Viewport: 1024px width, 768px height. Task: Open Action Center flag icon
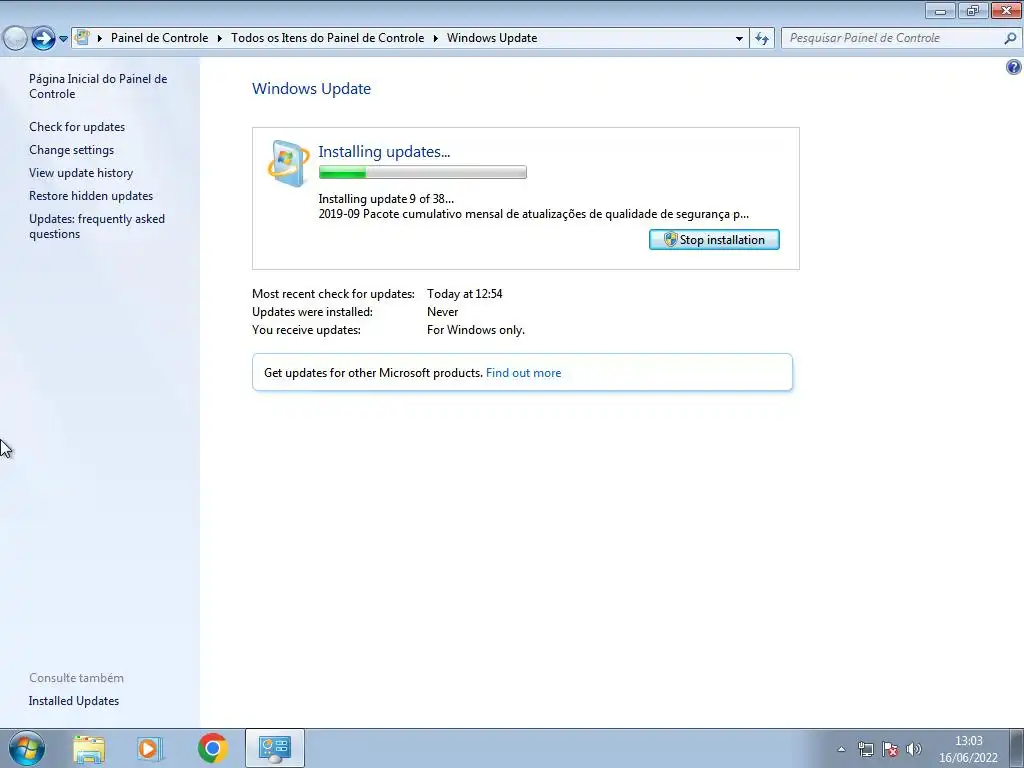click(889, 749)
